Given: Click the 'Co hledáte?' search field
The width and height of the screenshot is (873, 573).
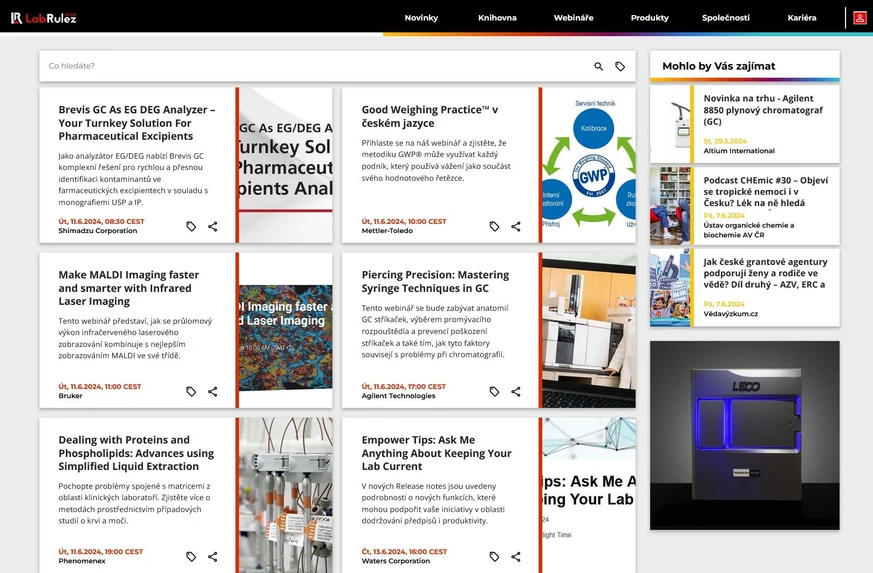Looking at the screenshot, I should click(310, 67).
